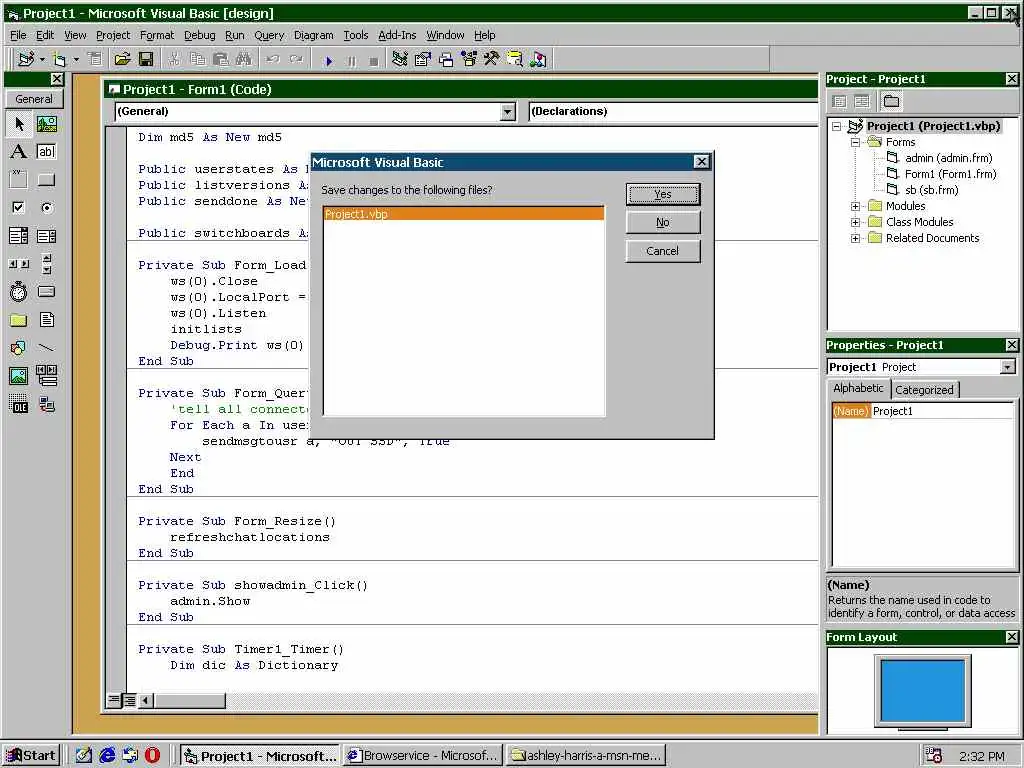The image size is (1024, 768).
Task: Click Yes to save changes
Action: [663, 194]
